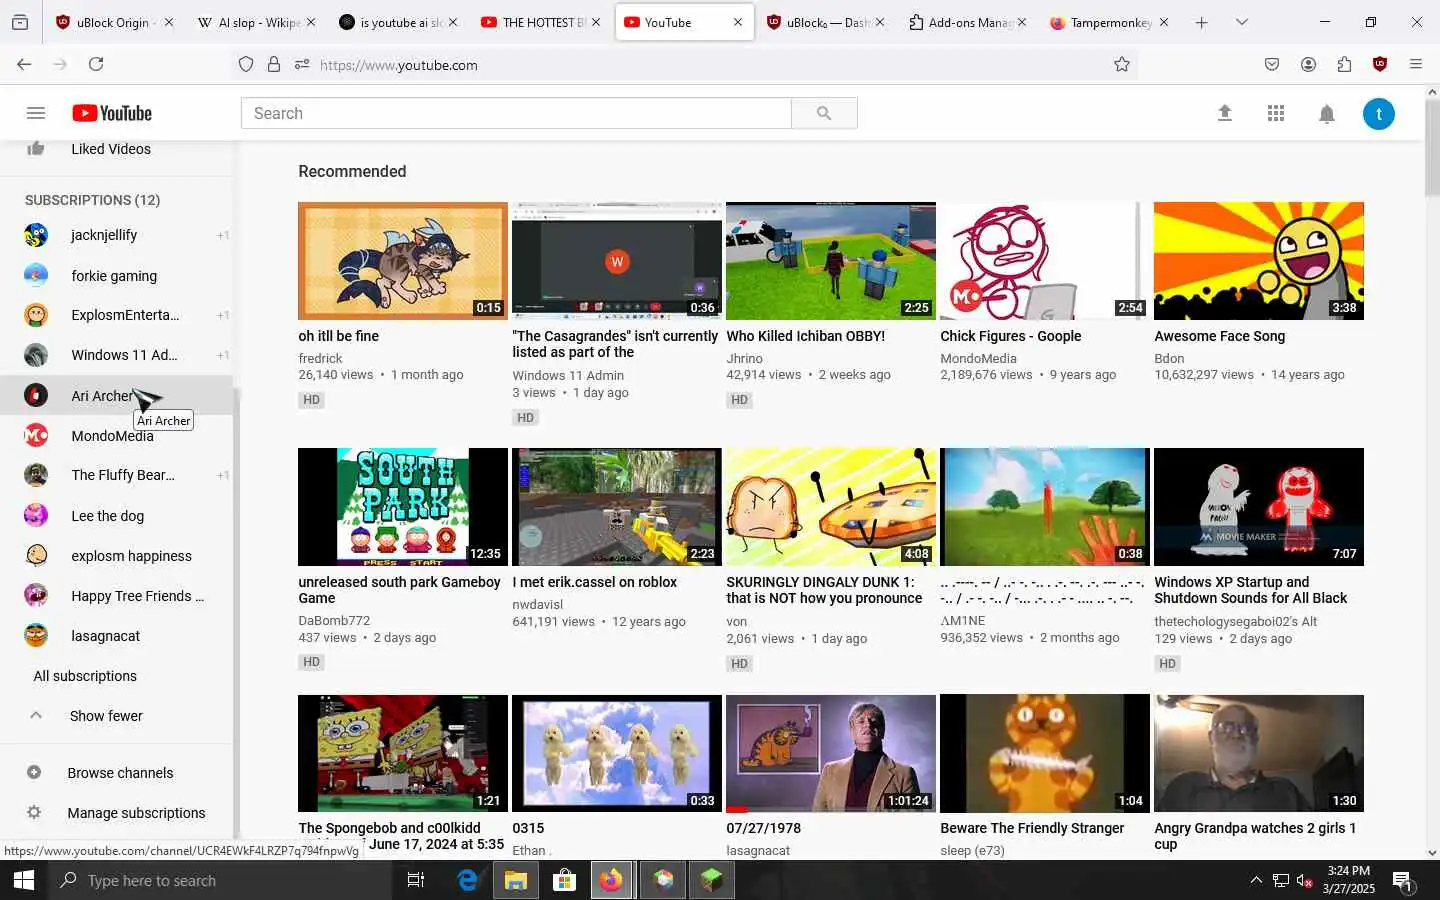Open All subscriptions link
Viewport: 1440px width, 900px height.
(x=85, y=676)
